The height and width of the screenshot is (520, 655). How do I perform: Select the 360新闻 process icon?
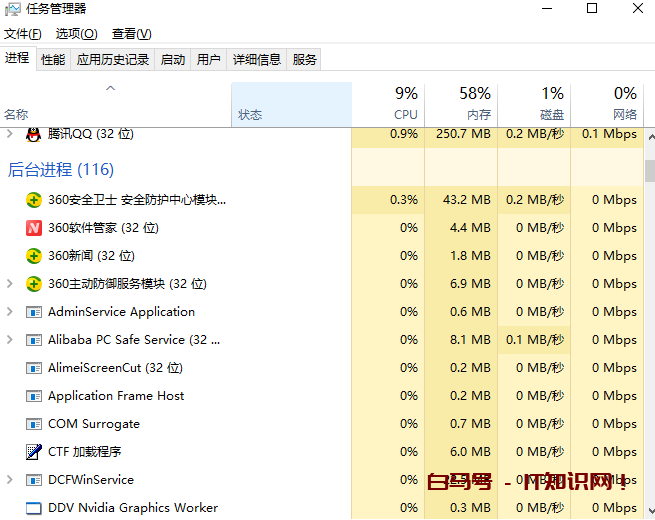click(34, 256)
